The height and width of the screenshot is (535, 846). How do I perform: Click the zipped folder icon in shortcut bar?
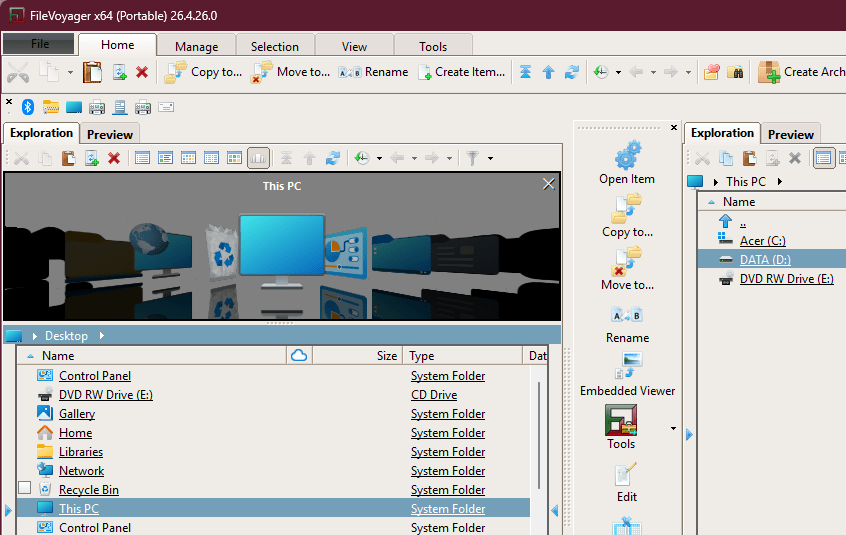(51, 107)
